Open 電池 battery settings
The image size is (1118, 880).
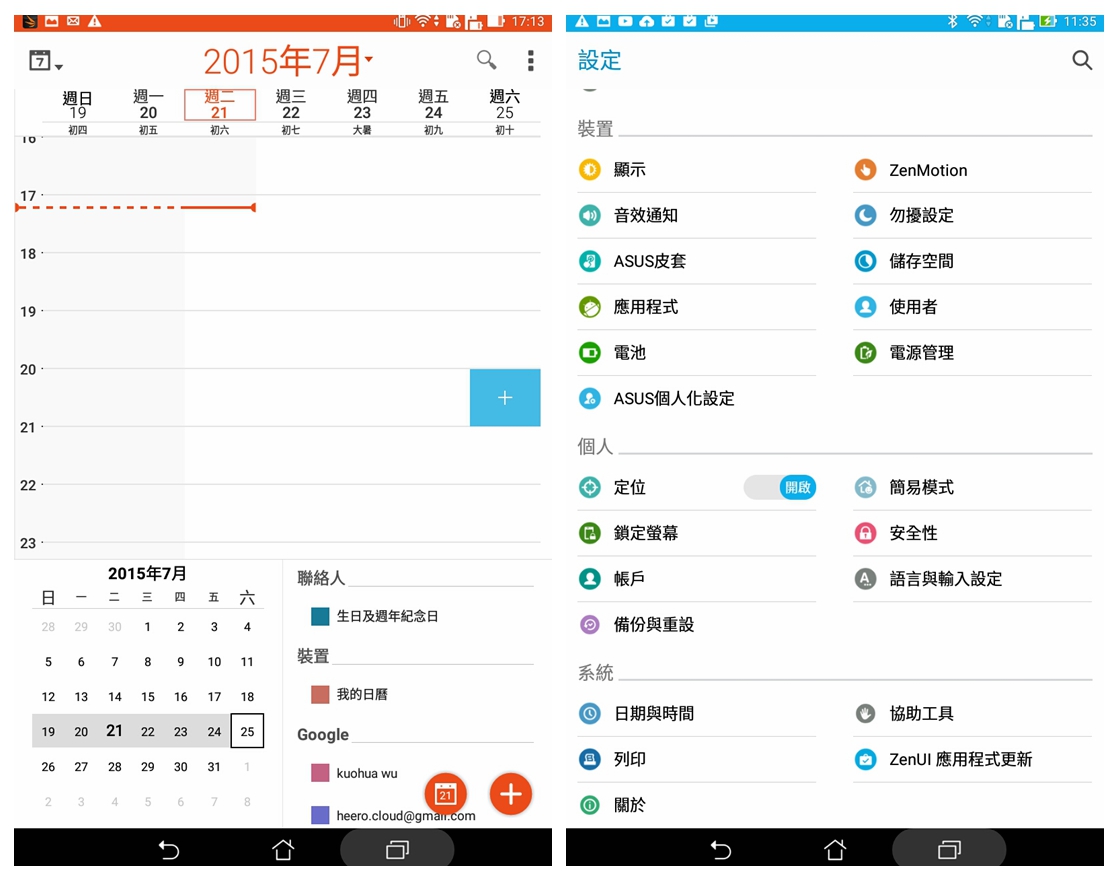click(x=697, y=352)
